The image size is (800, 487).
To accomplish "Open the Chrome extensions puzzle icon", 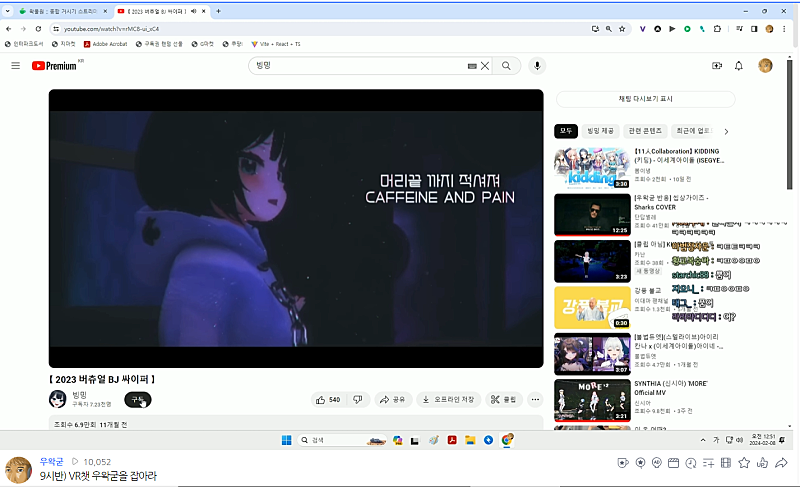I will point(717,29).
